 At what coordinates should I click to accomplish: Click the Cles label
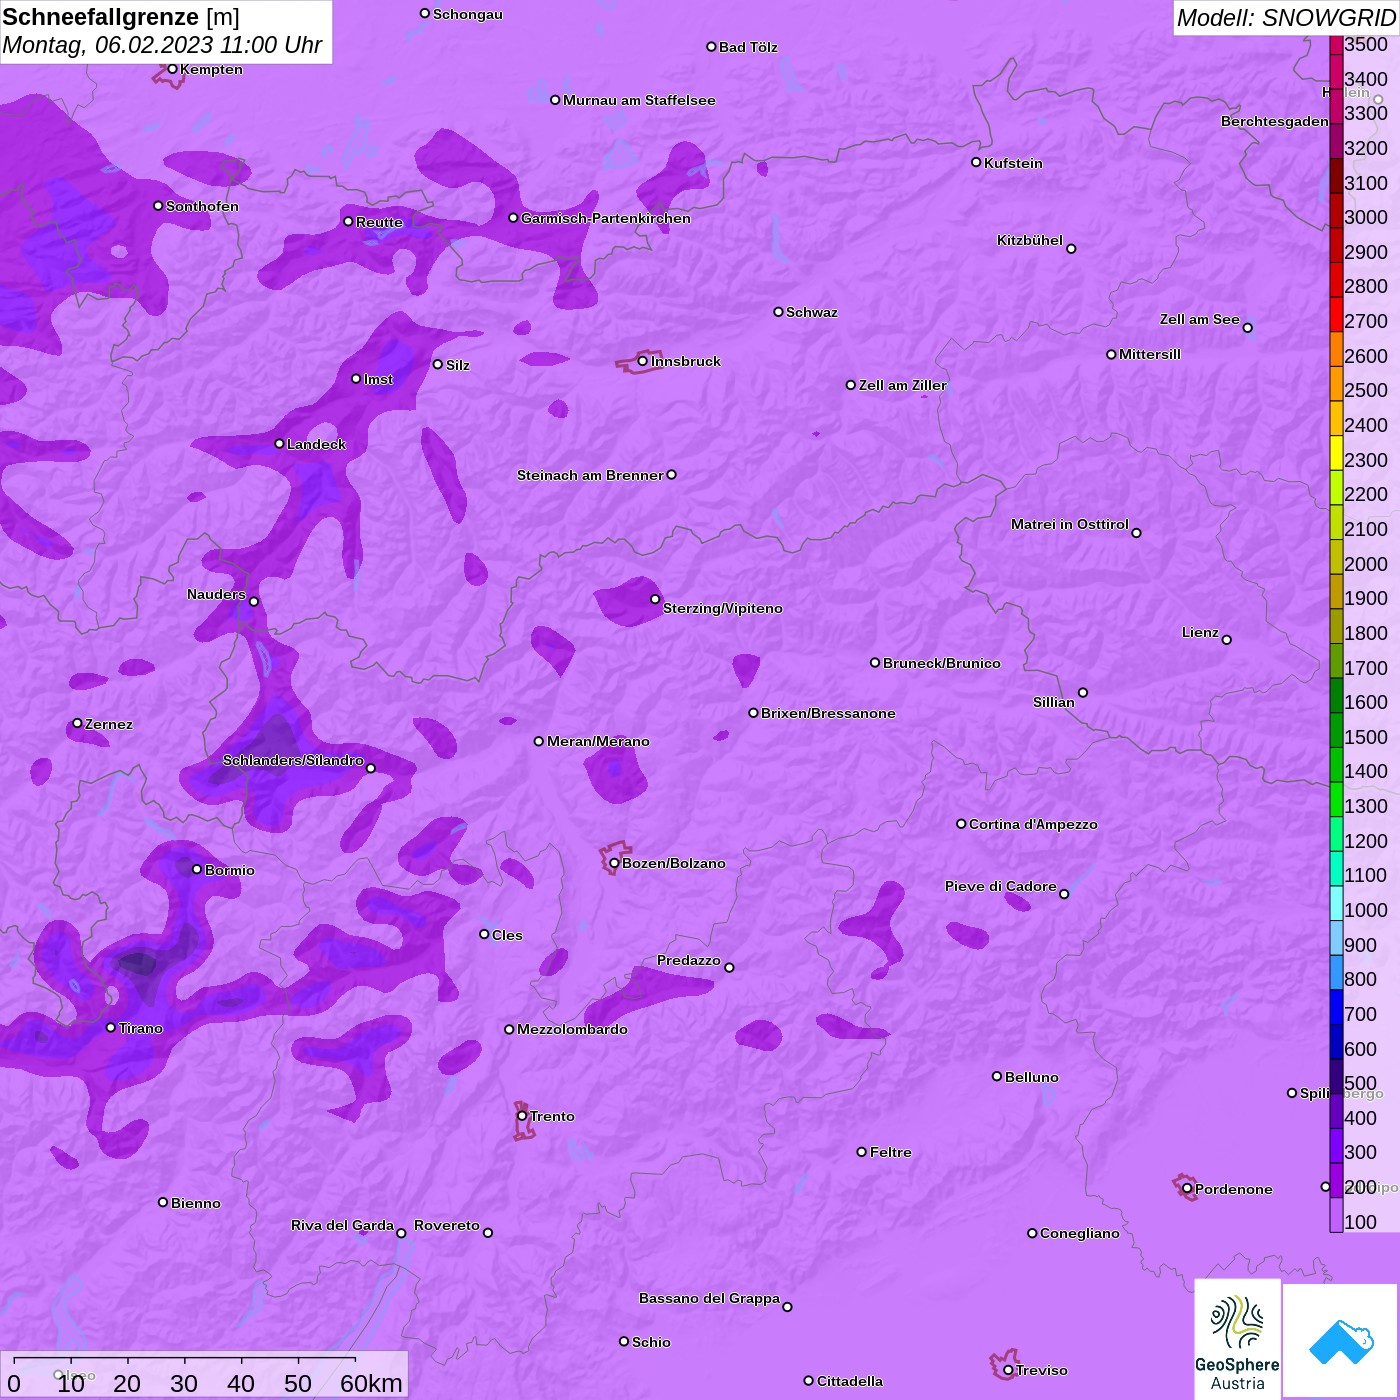[507, 935]
